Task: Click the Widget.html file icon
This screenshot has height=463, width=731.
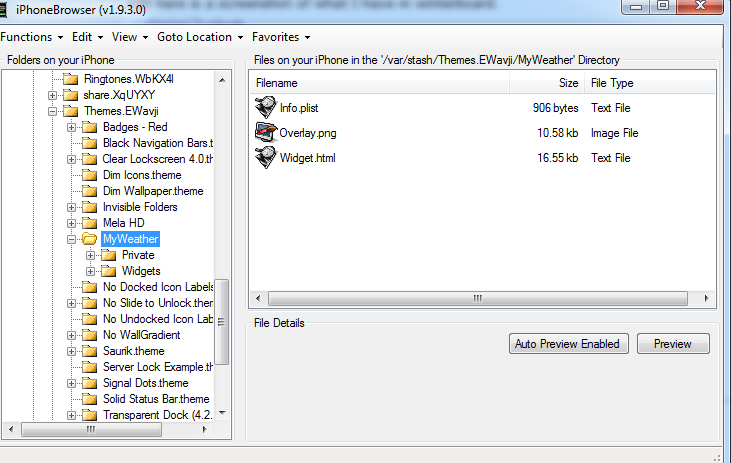Action: click(266, 157)
